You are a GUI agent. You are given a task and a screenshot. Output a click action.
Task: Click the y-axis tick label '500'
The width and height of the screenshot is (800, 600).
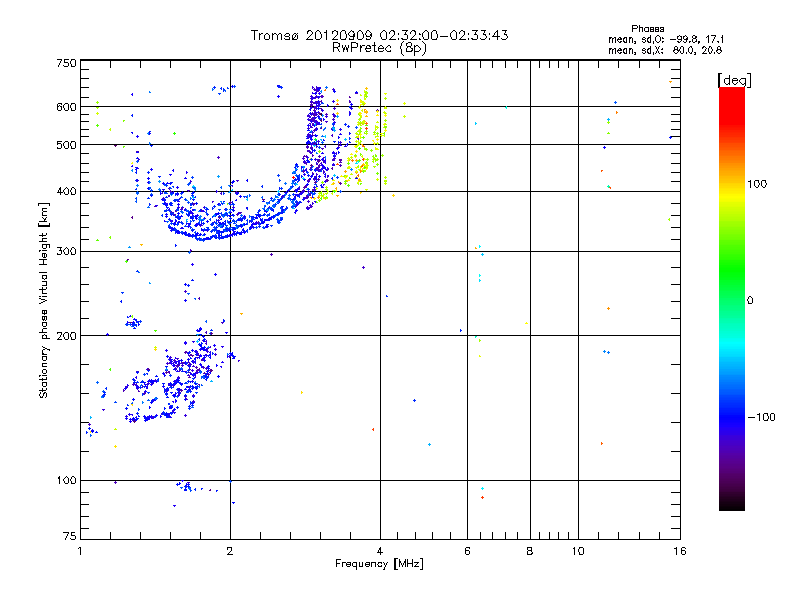pyautogui.click(x=66, y=145)
